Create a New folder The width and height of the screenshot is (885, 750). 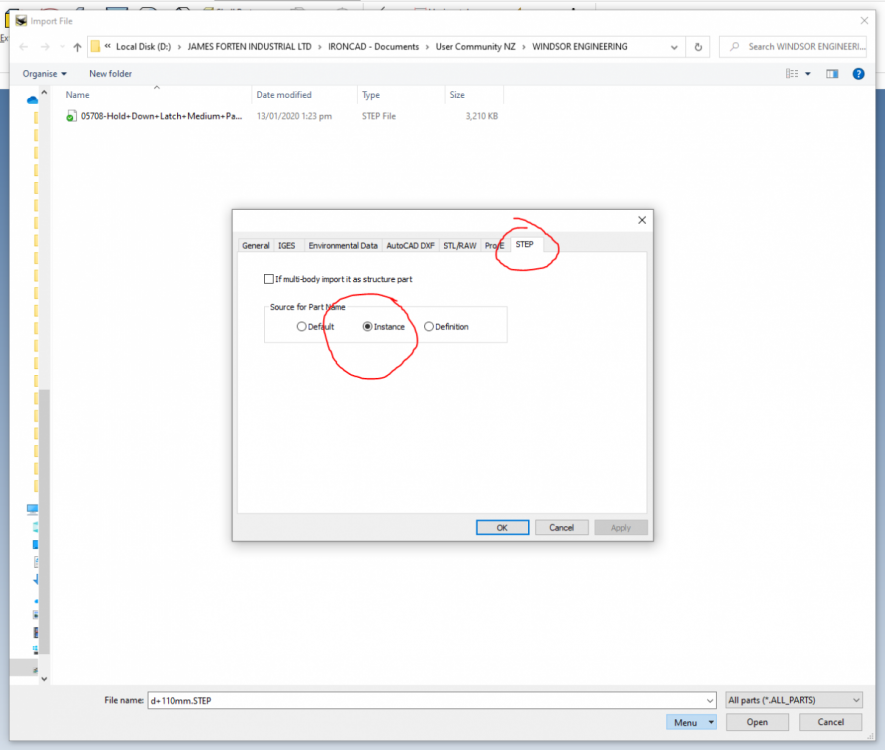[x=111, y=74]
